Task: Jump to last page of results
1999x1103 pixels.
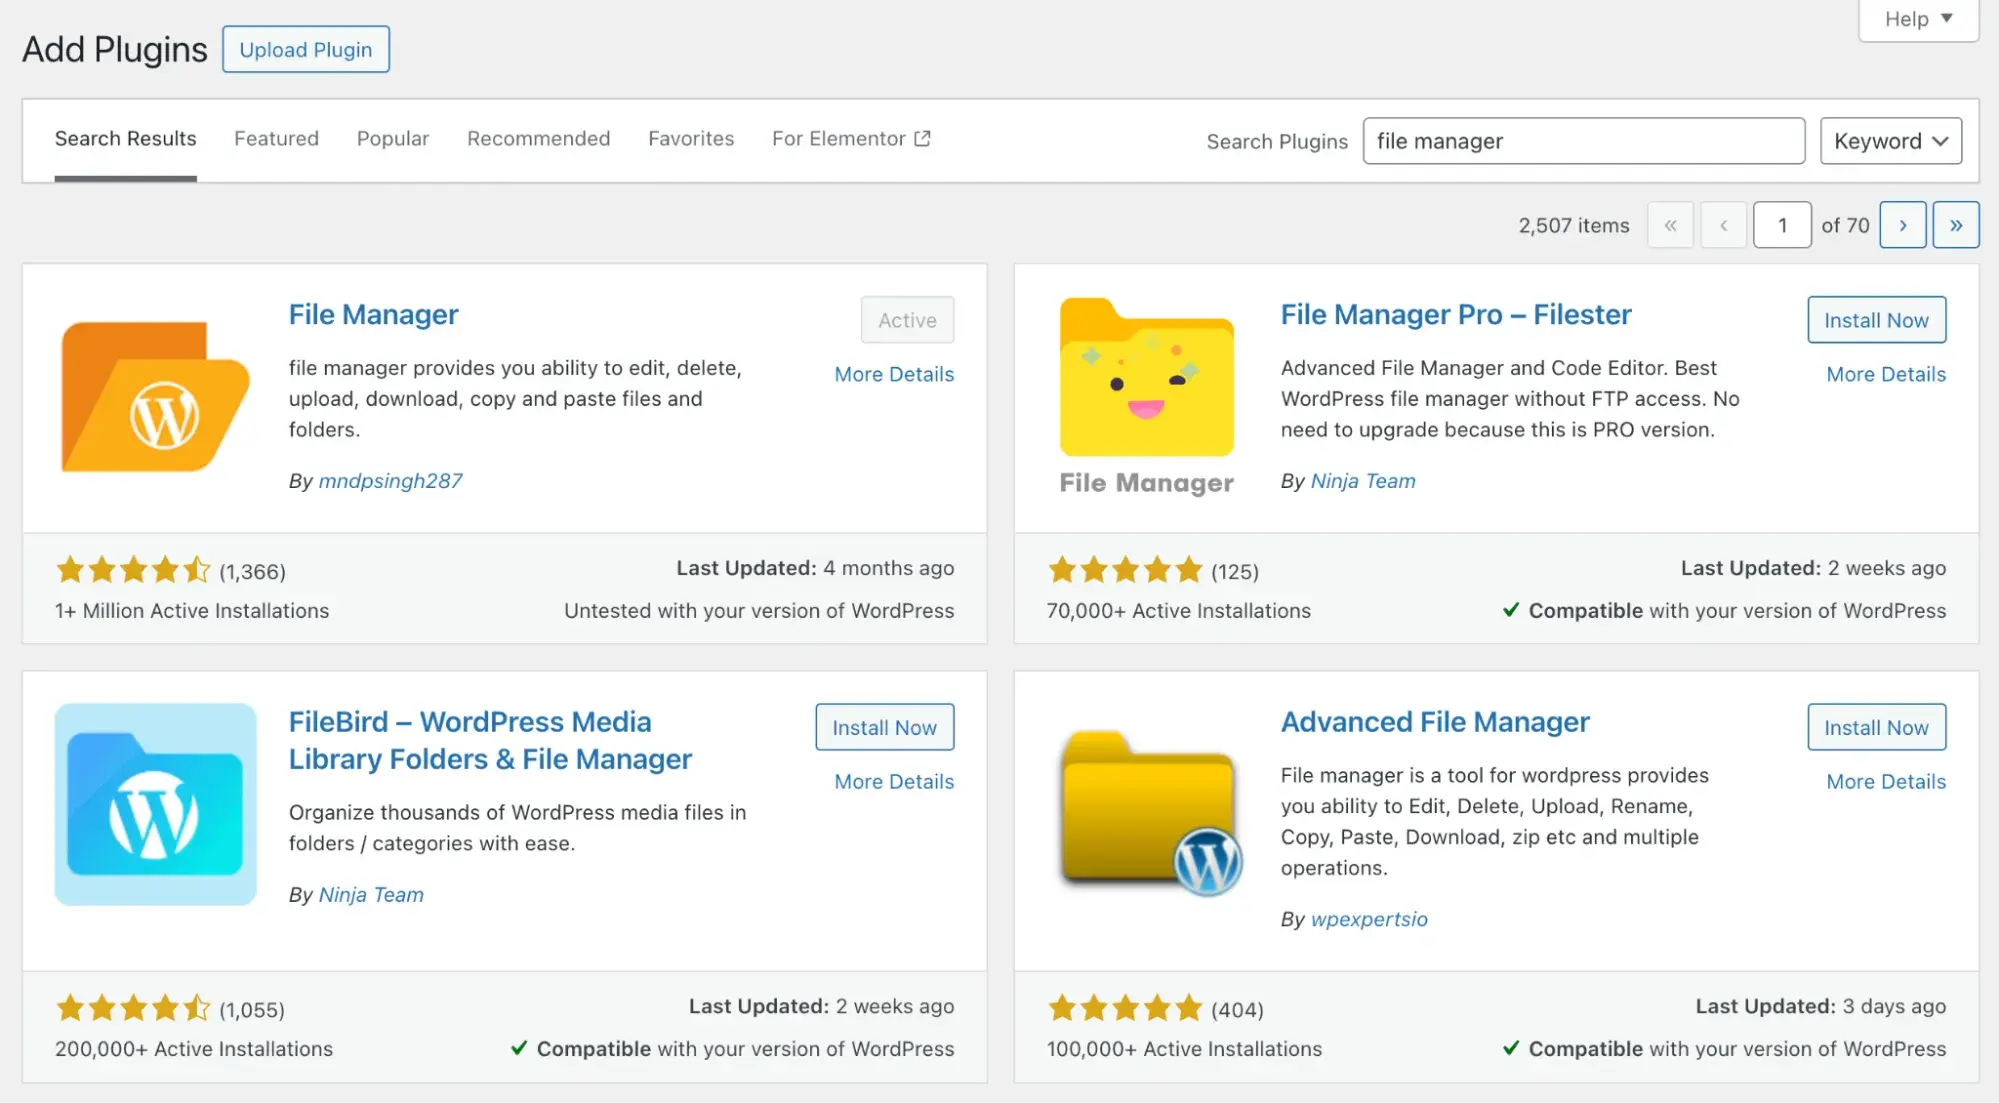Action: 1955,225
